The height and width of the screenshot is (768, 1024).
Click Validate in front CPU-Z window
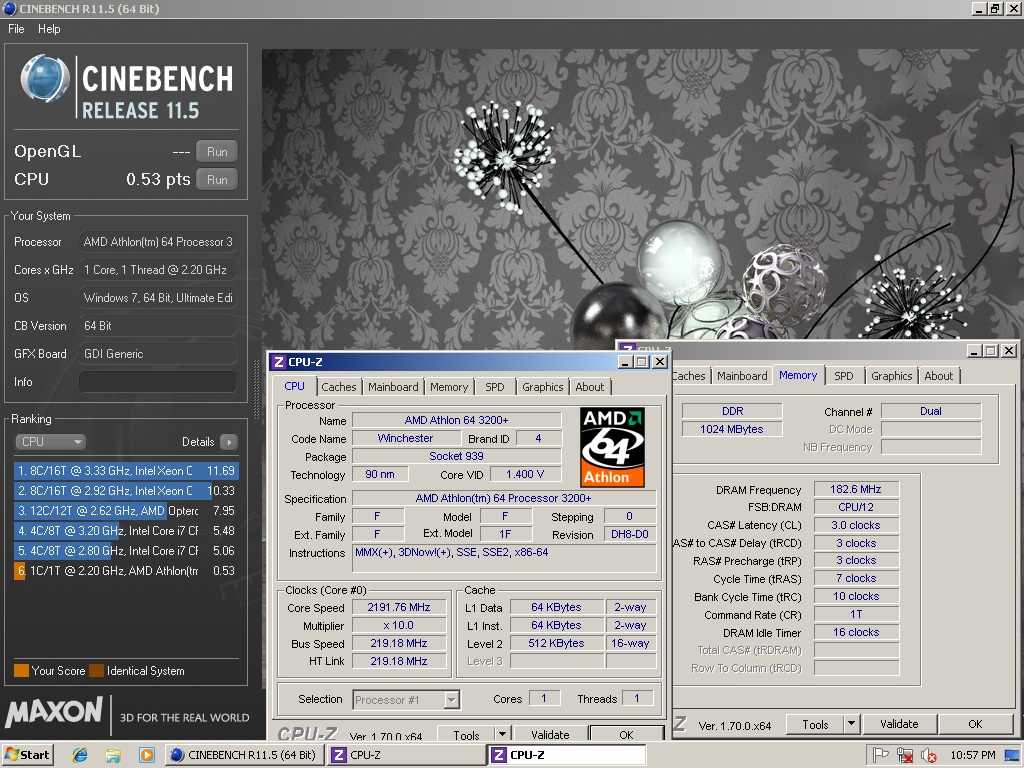click(550, 734)
